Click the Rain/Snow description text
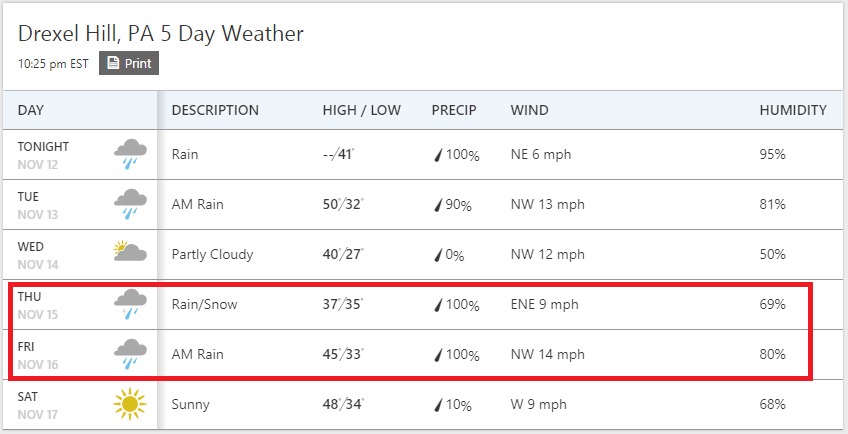The image size is (848, 434). coord(204,305)
